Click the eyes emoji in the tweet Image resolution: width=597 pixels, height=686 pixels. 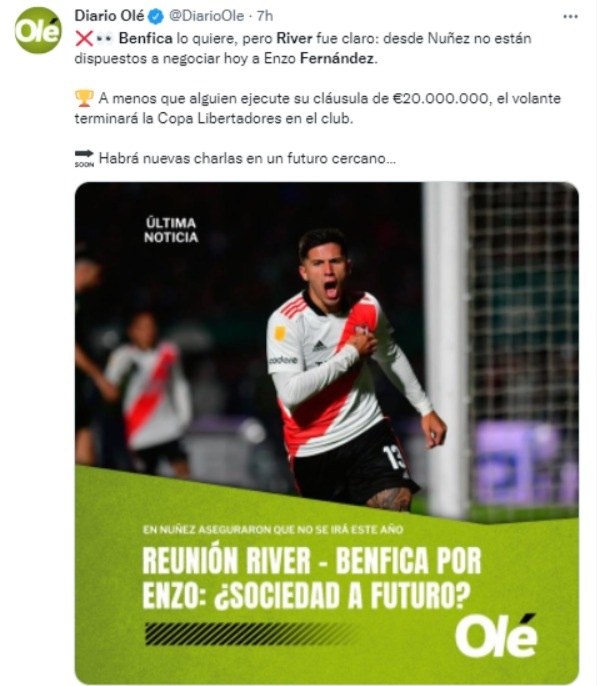click(104, 38)
